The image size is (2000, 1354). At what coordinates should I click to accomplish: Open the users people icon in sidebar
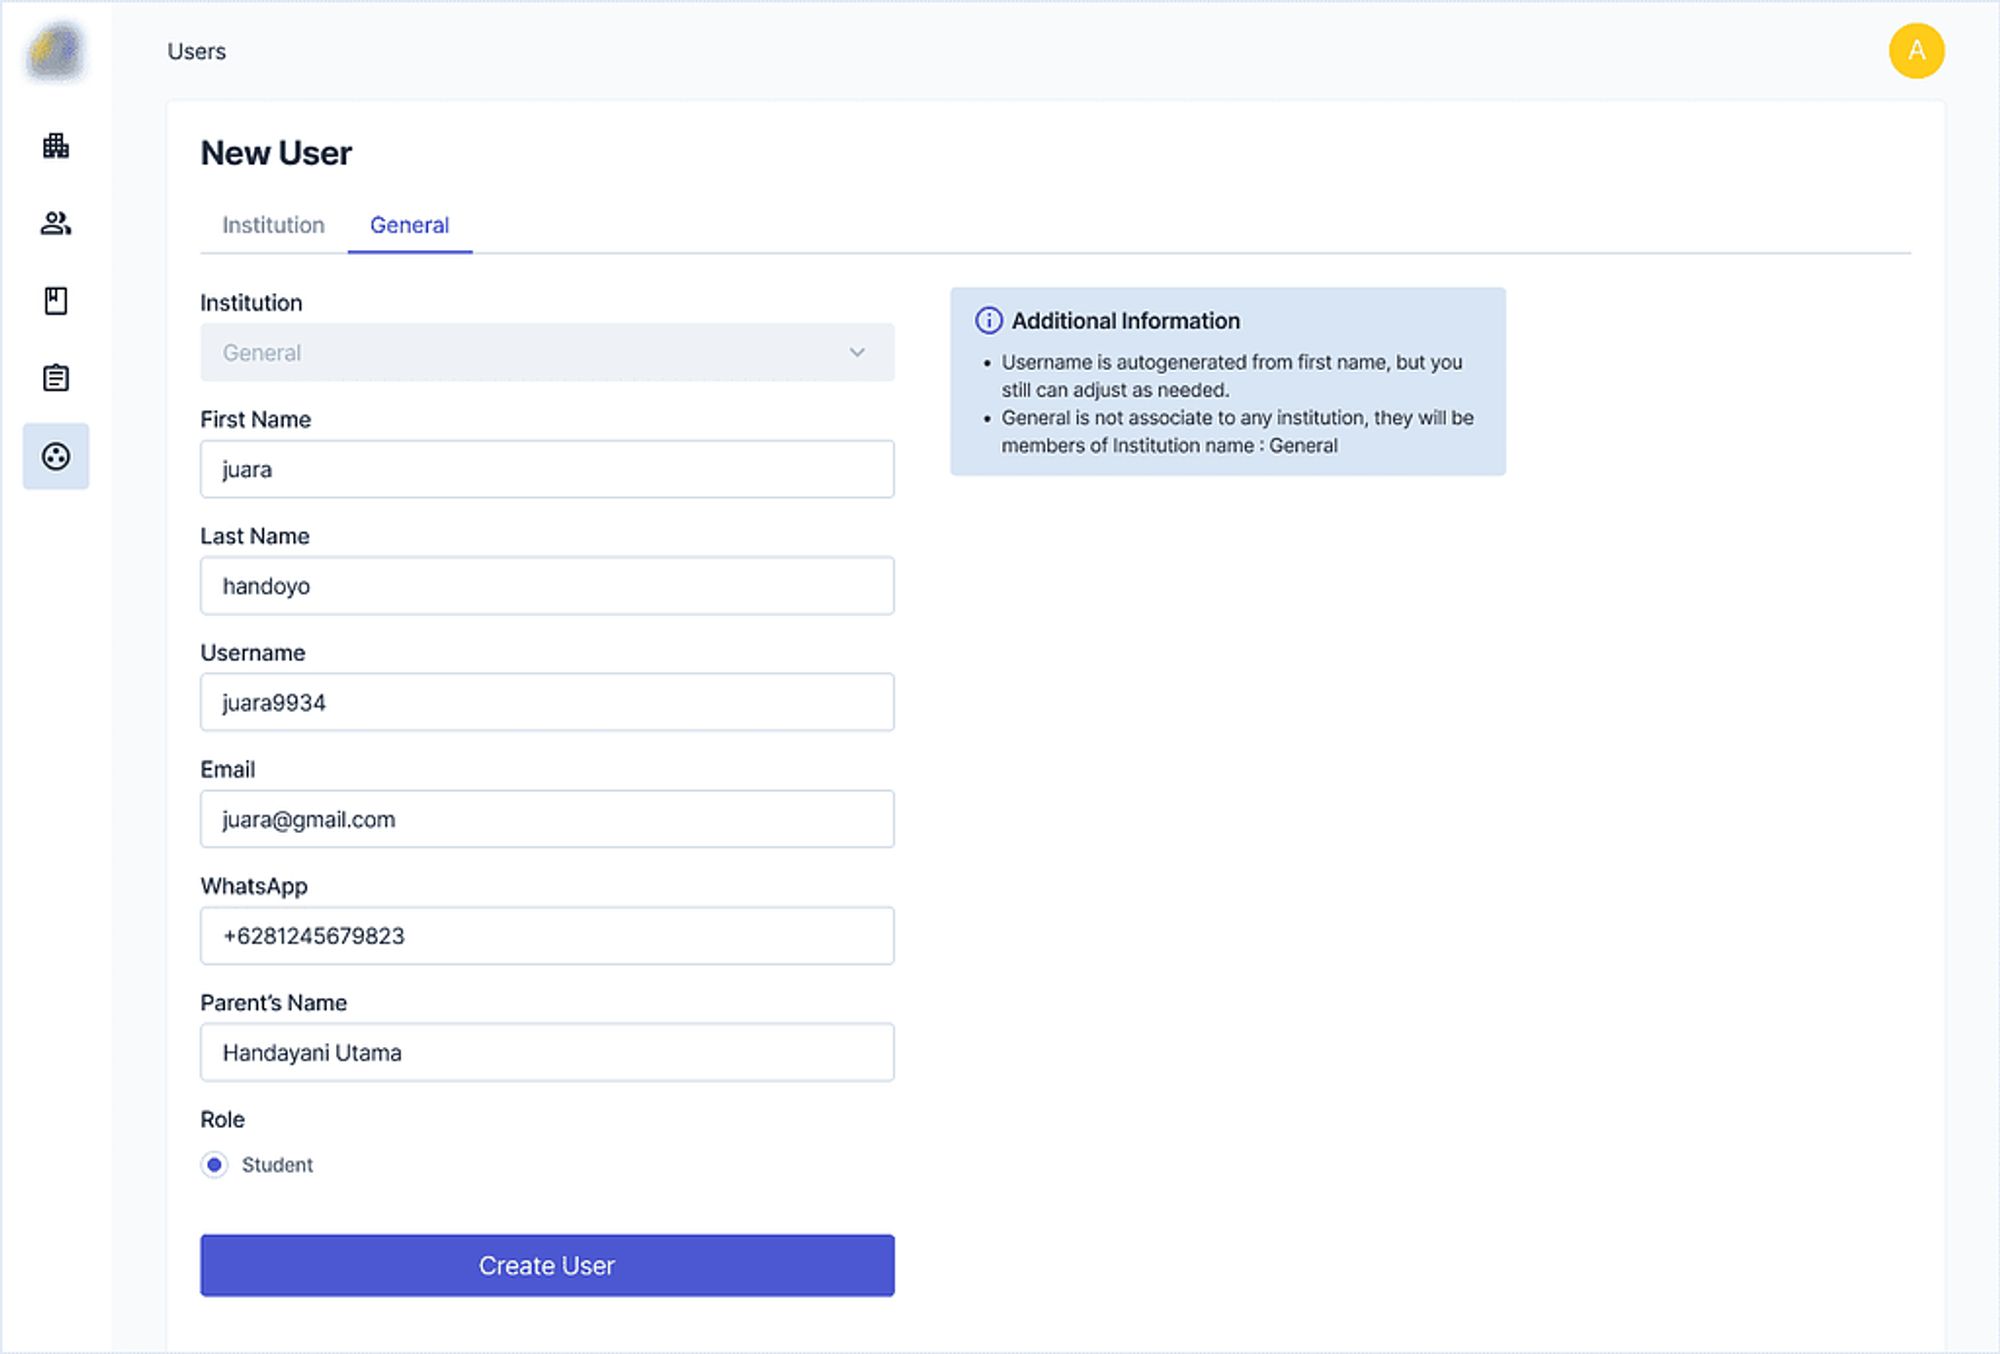point(56,223)
